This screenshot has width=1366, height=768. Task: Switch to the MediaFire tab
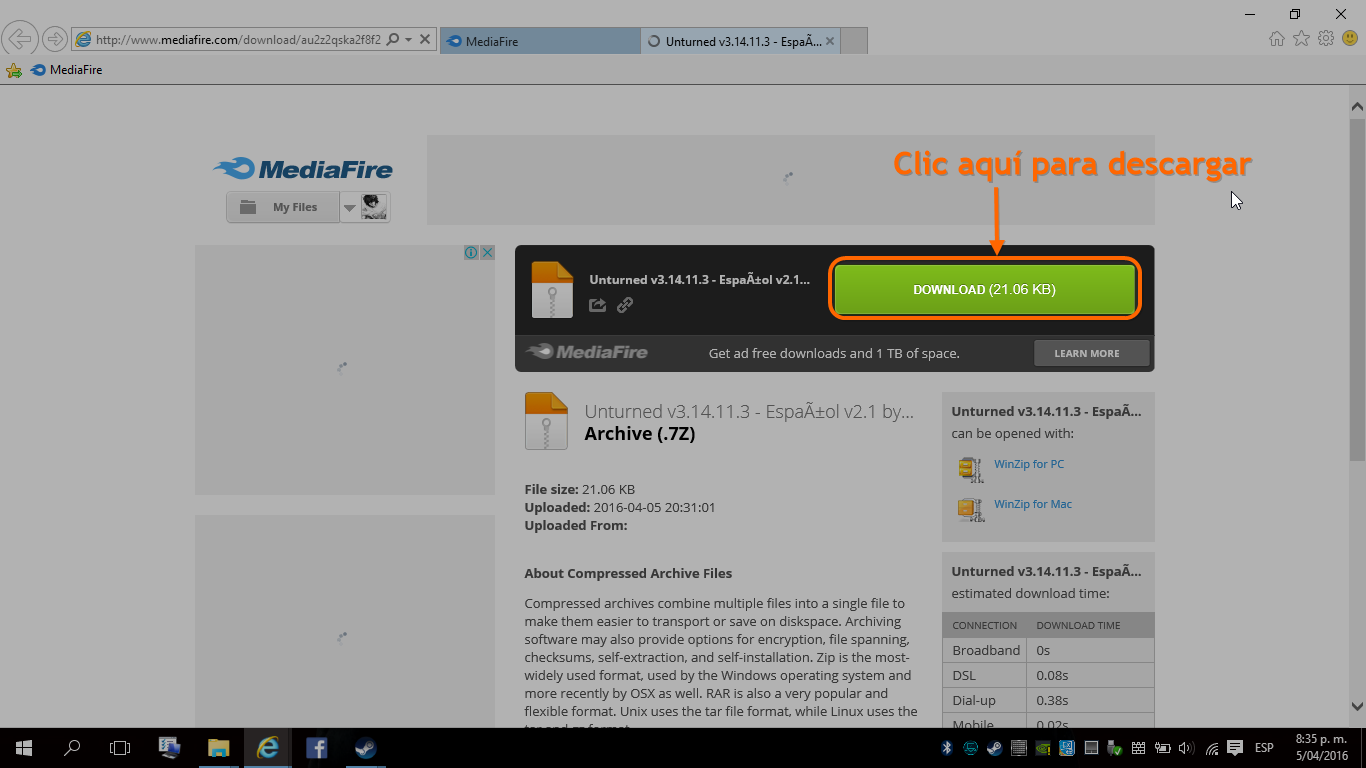click(540, 41)
